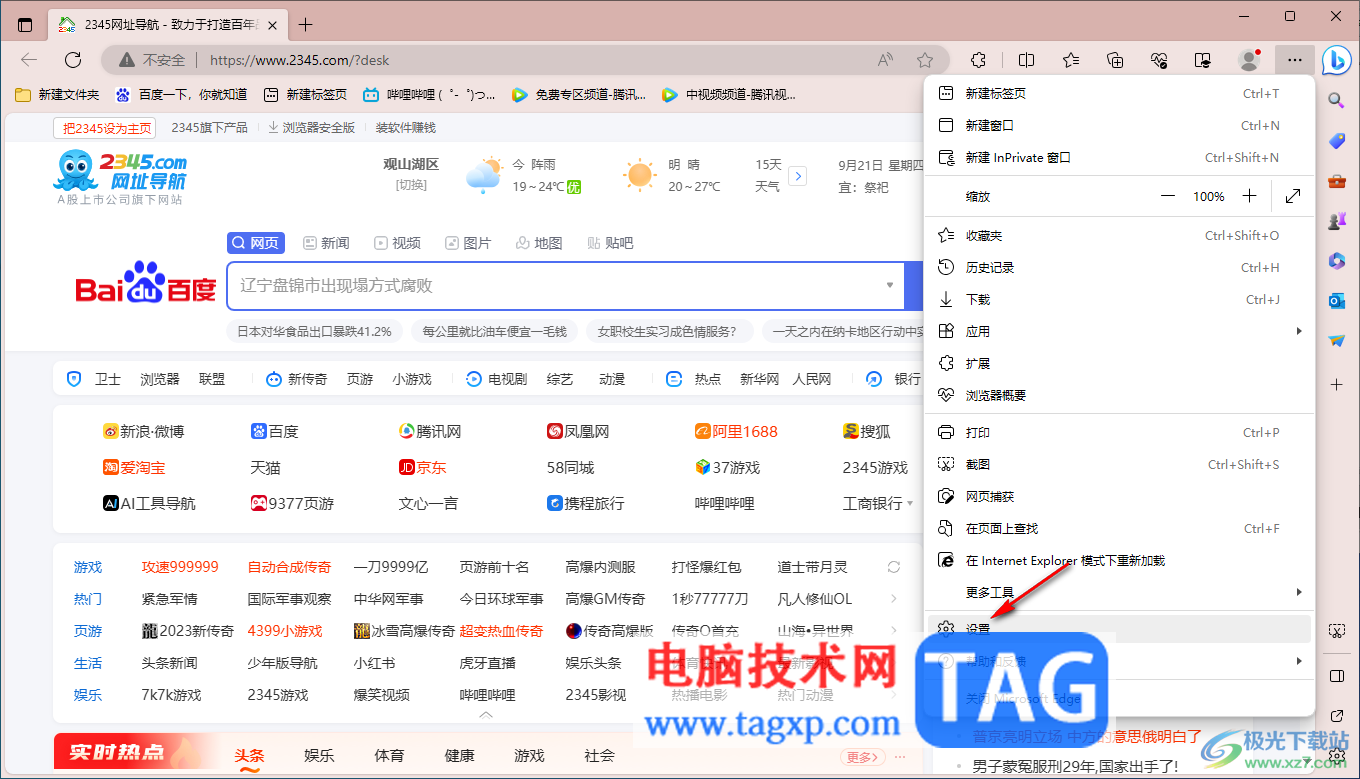Open a new tab with plus button
This screenshot has width=1360, height=779.
point(306,25)
